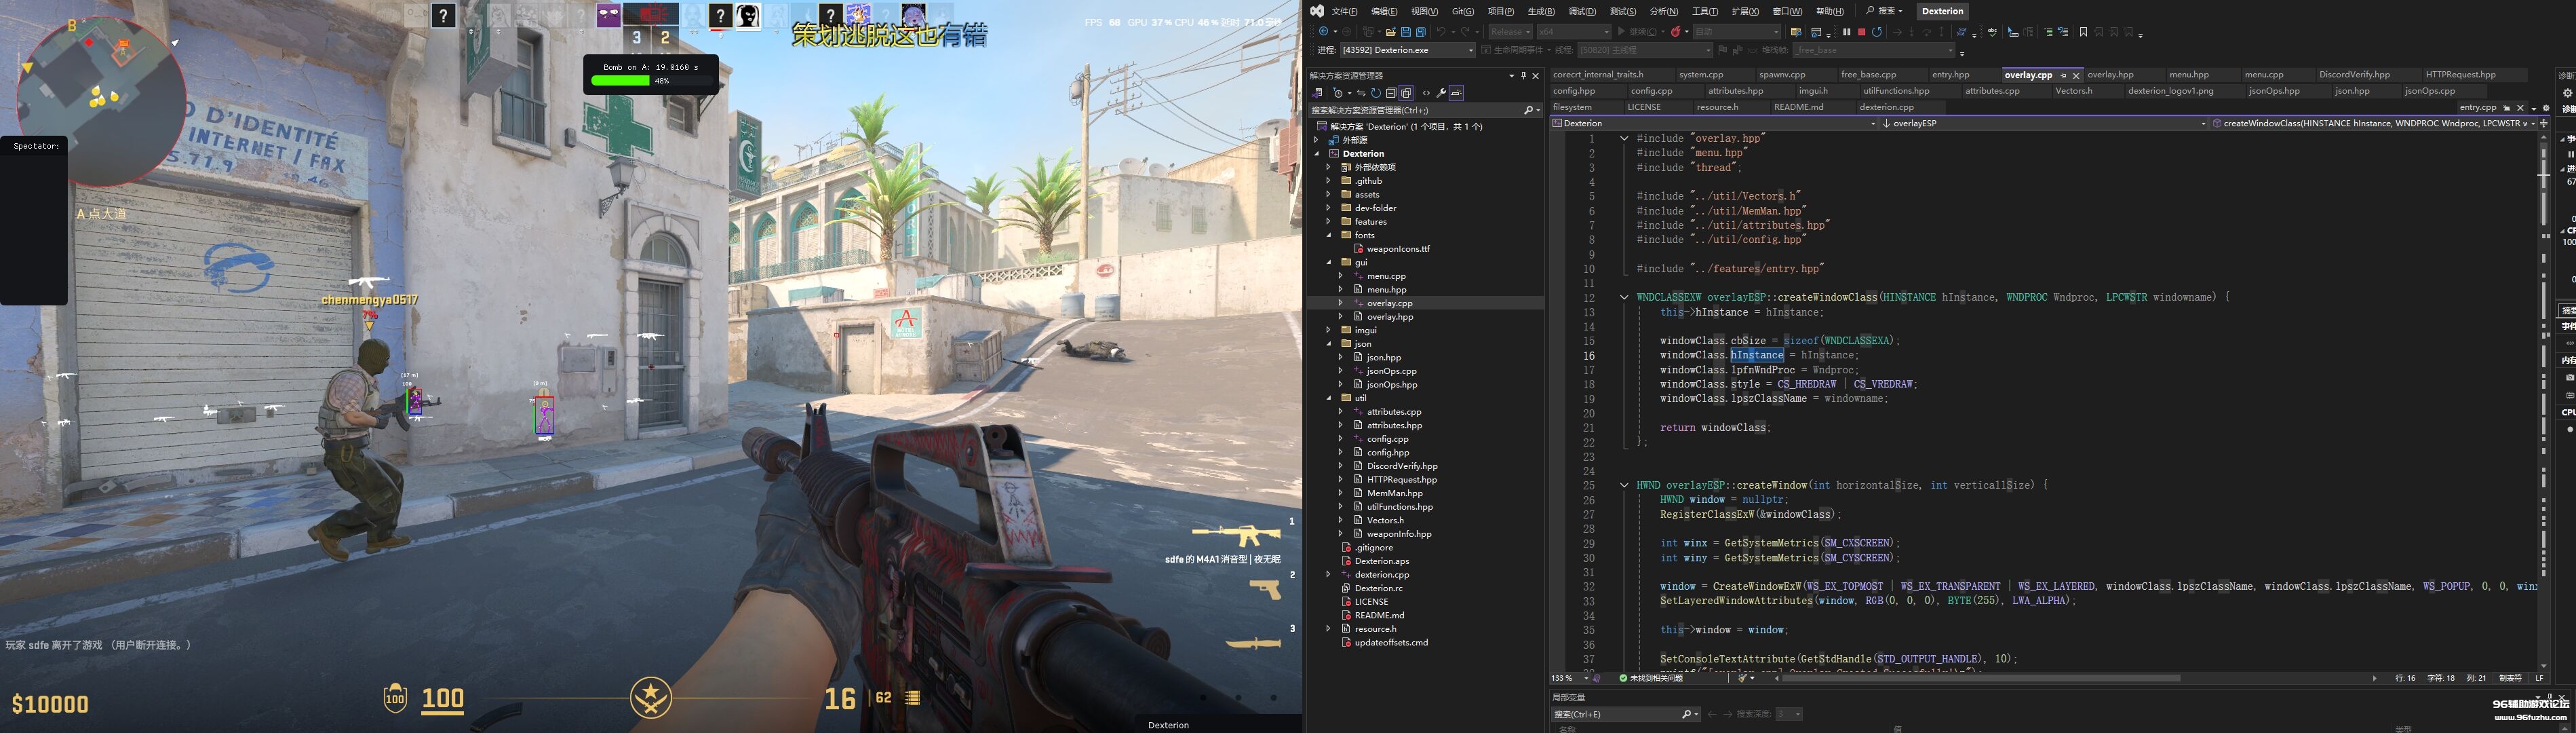The height and width of the screenshot is (733, 2576).
Task: Click the pin icon on overlay.cpp tab
Action: pos(2064,76)
